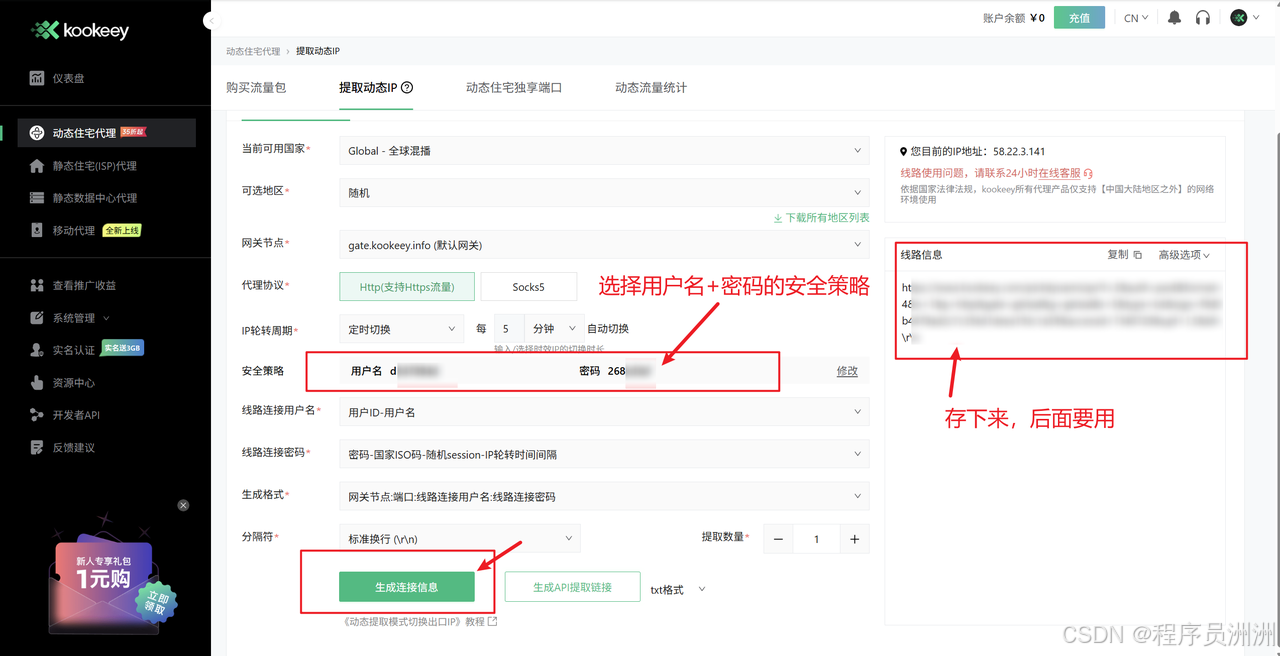
Task: Click the headset customer service icon
Action: pos(1203,18)
